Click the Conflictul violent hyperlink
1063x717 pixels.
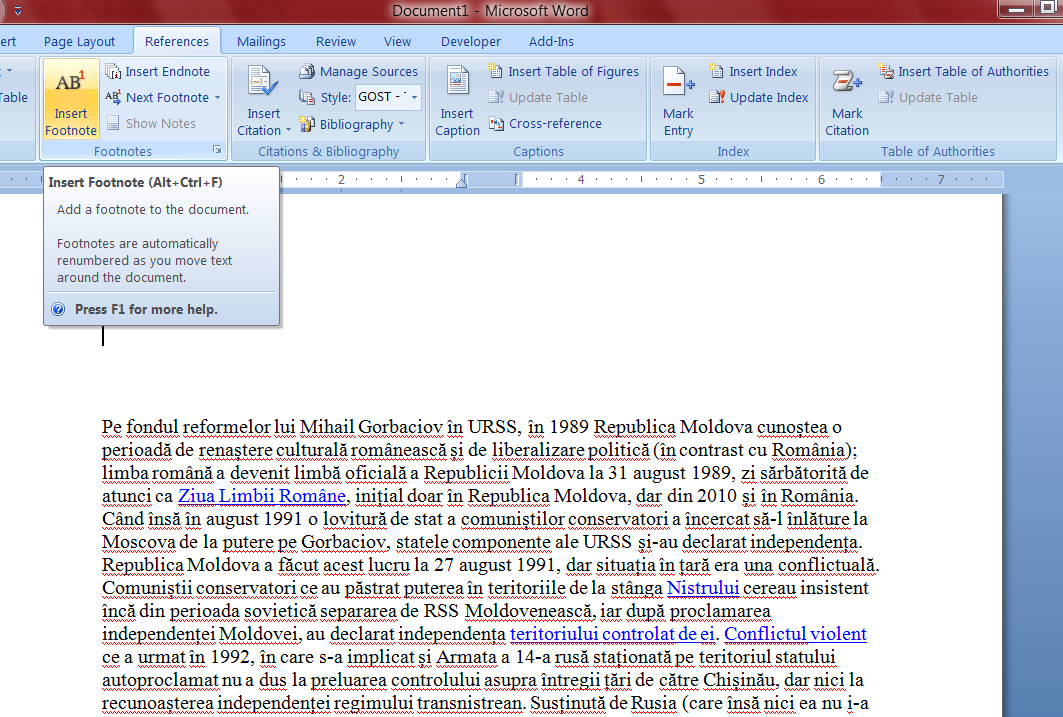point(794,634)
